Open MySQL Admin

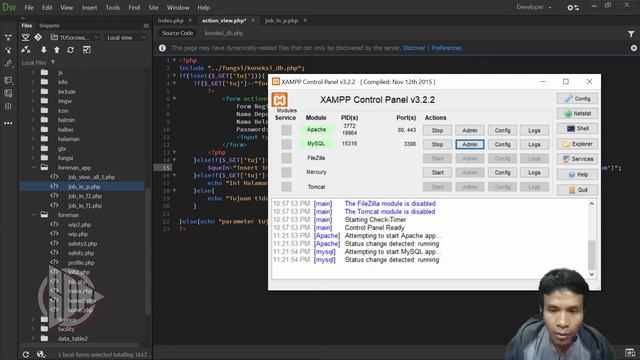[470, 144]
